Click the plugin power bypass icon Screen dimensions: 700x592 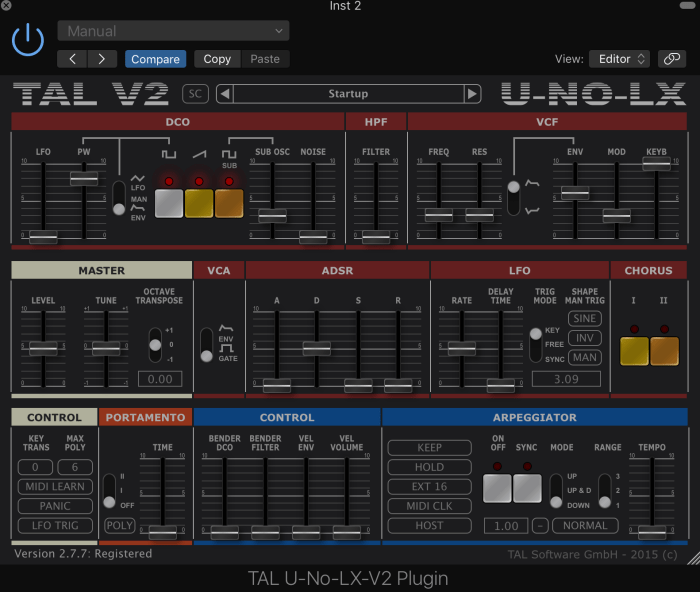[x=28, y=41]
